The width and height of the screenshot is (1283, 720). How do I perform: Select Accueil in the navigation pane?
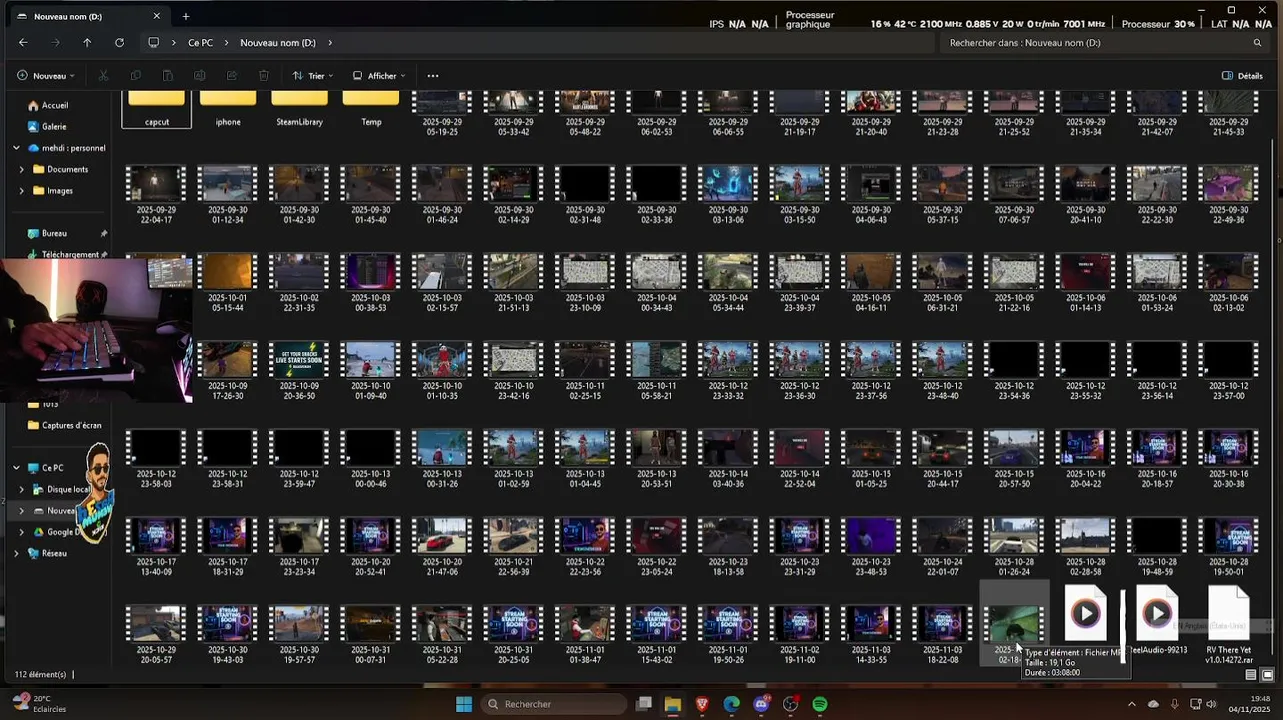(55, 105)
